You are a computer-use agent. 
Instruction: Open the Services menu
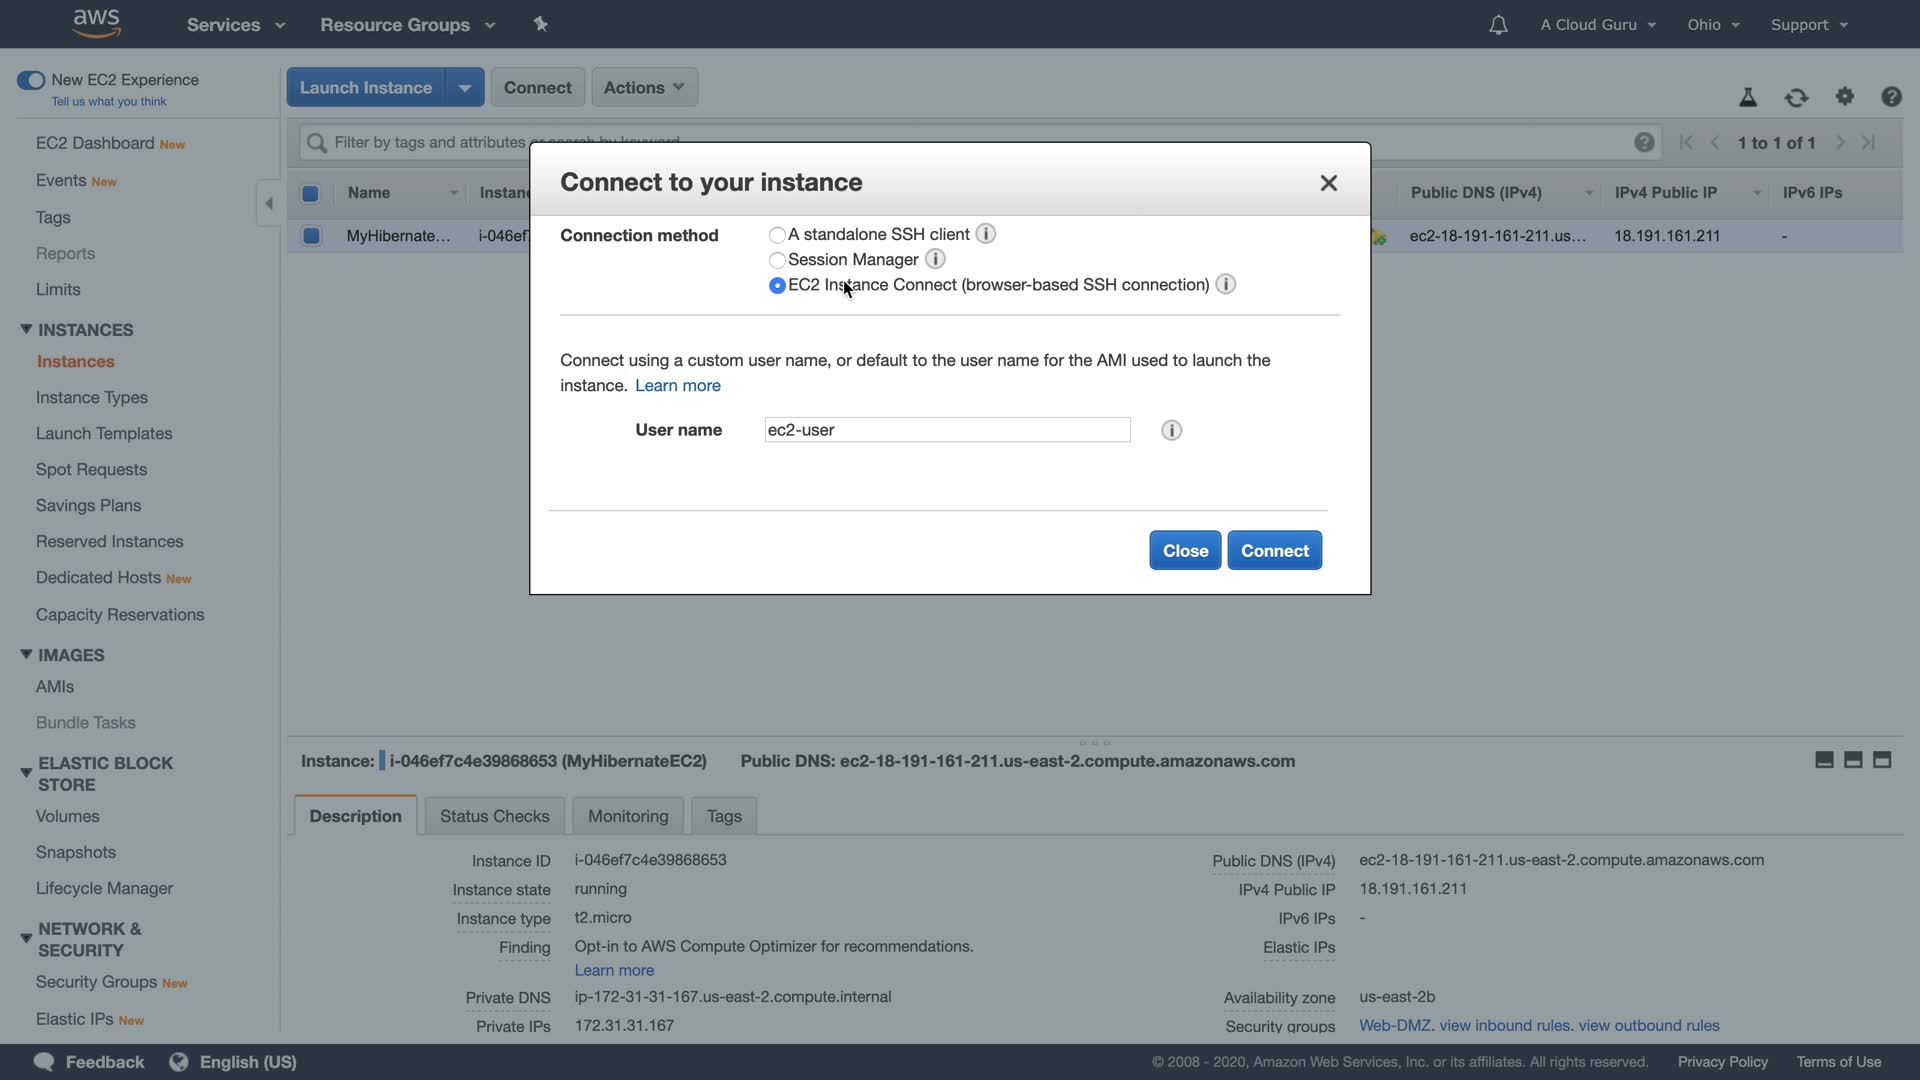[x=235, y=25]
